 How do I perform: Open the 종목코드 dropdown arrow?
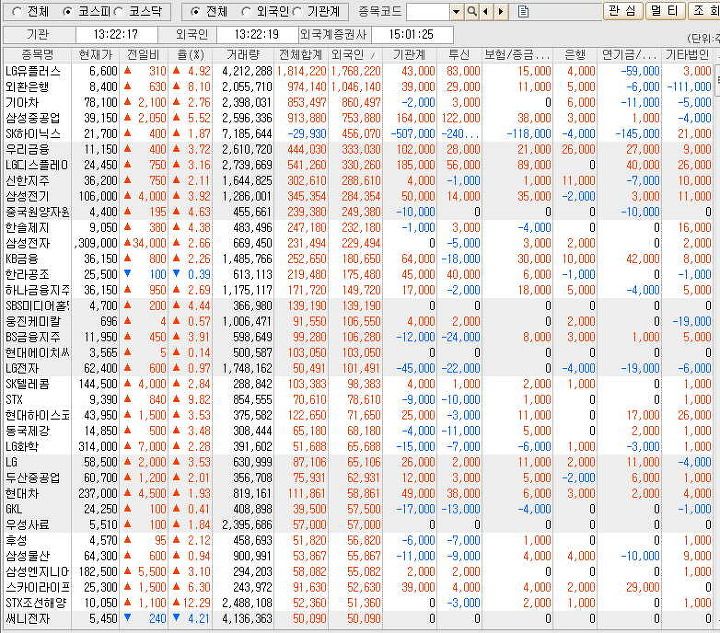(x=456, y=11)
